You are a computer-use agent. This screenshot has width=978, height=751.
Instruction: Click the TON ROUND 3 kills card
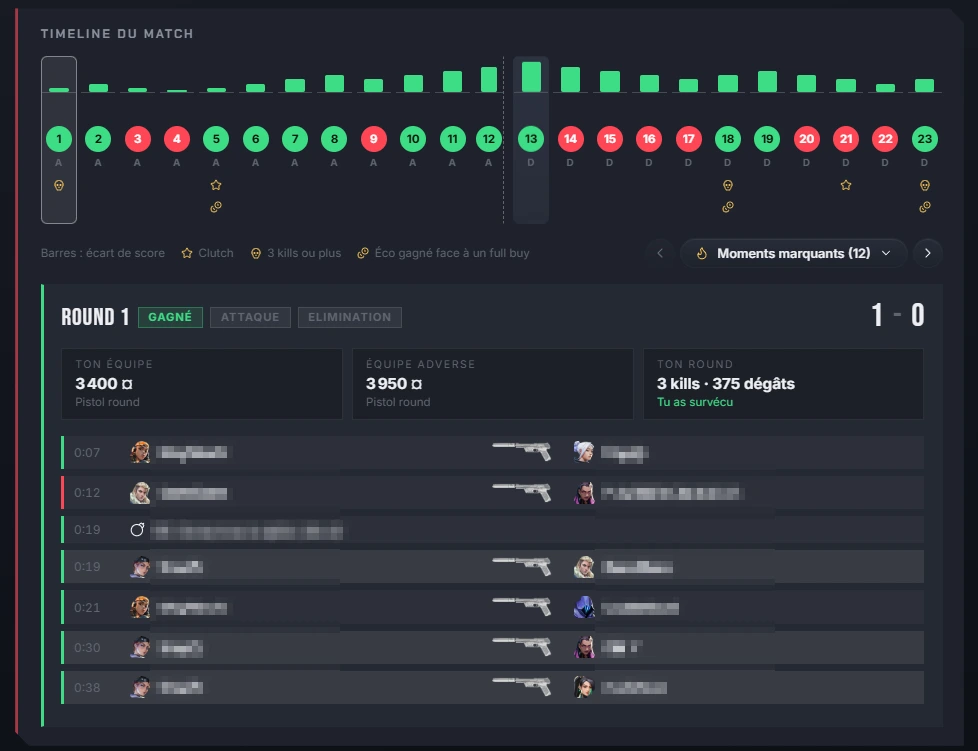tap(783, 384)
